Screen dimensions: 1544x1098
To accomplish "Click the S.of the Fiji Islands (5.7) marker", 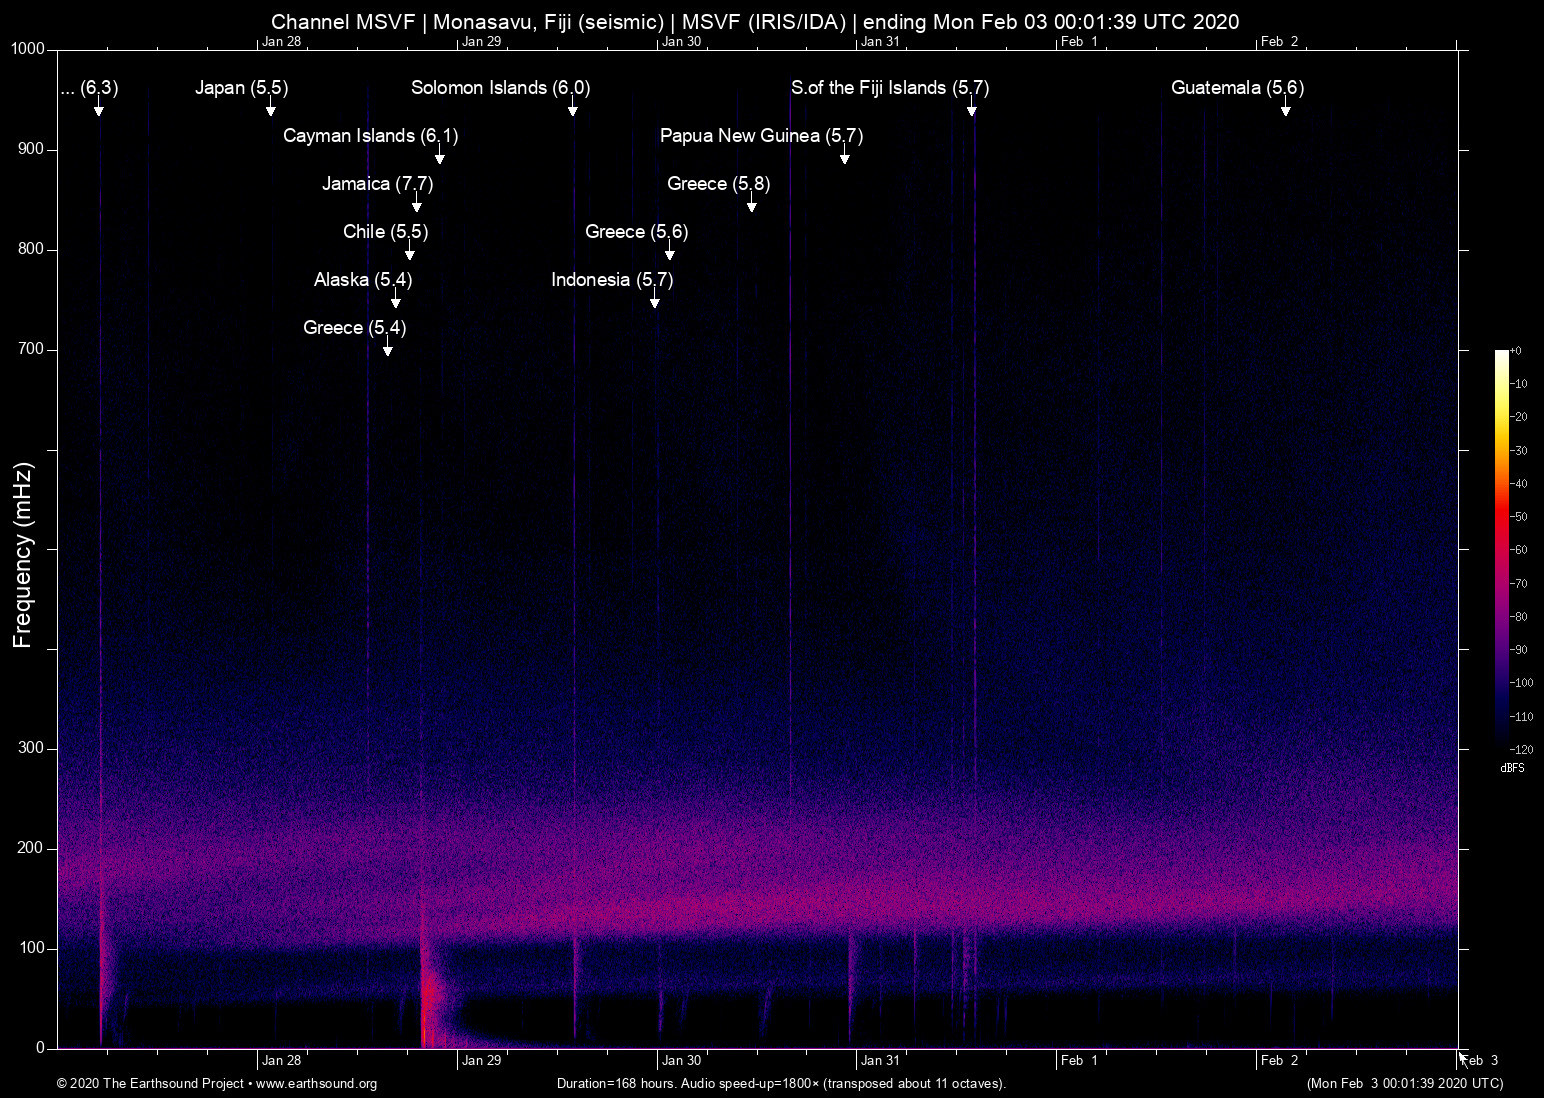I will 889,88.
